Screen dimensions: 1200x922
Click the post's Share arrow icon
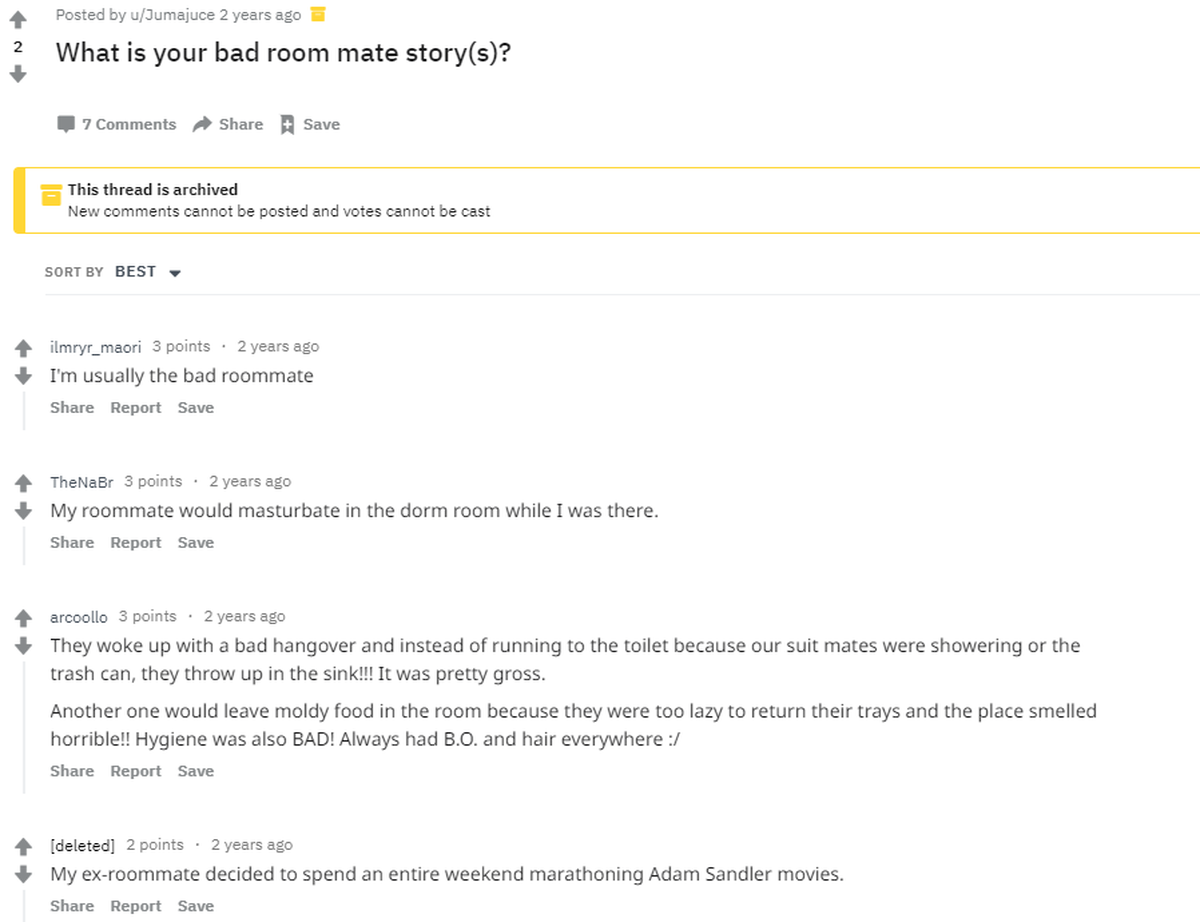(202, 124)
